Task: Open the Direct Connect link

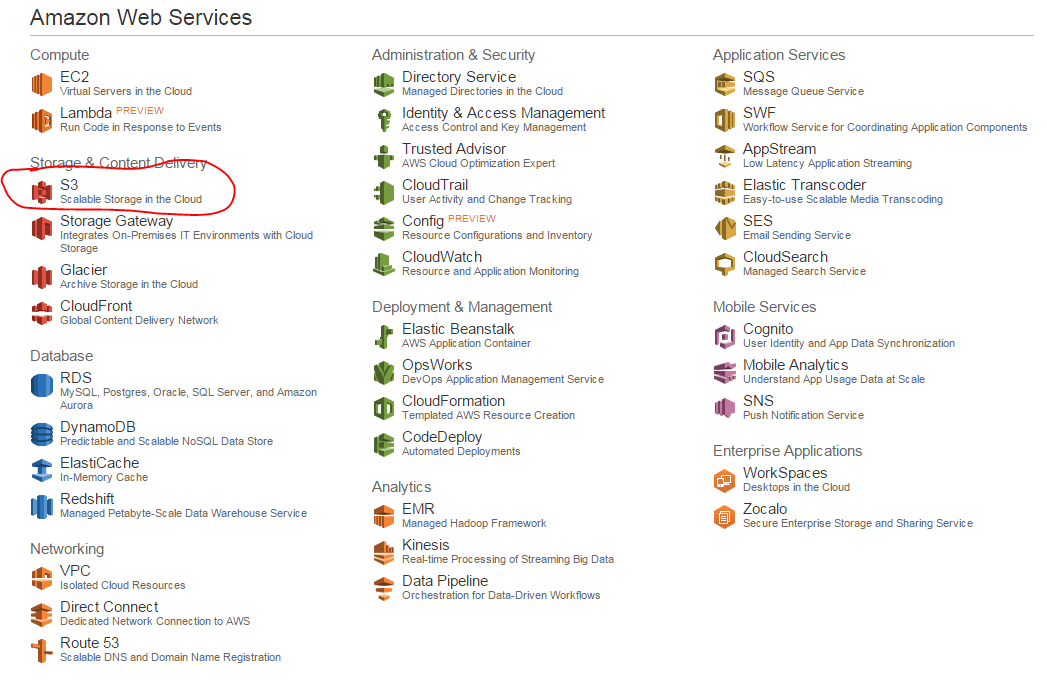Action: tap(109, 607)
